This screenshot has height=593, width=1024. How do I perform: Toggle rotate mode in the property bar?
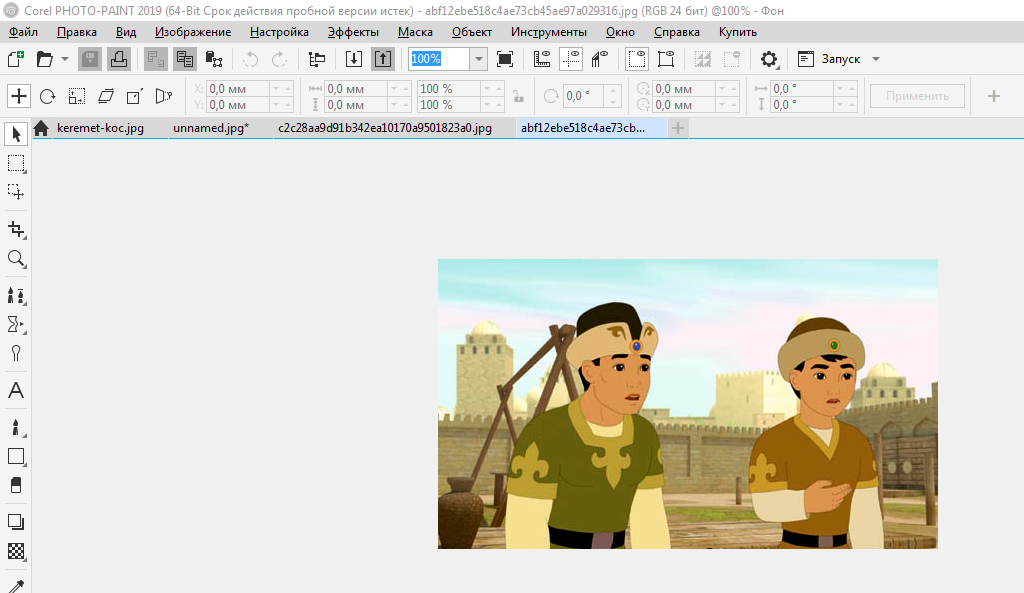click(47, 97)
